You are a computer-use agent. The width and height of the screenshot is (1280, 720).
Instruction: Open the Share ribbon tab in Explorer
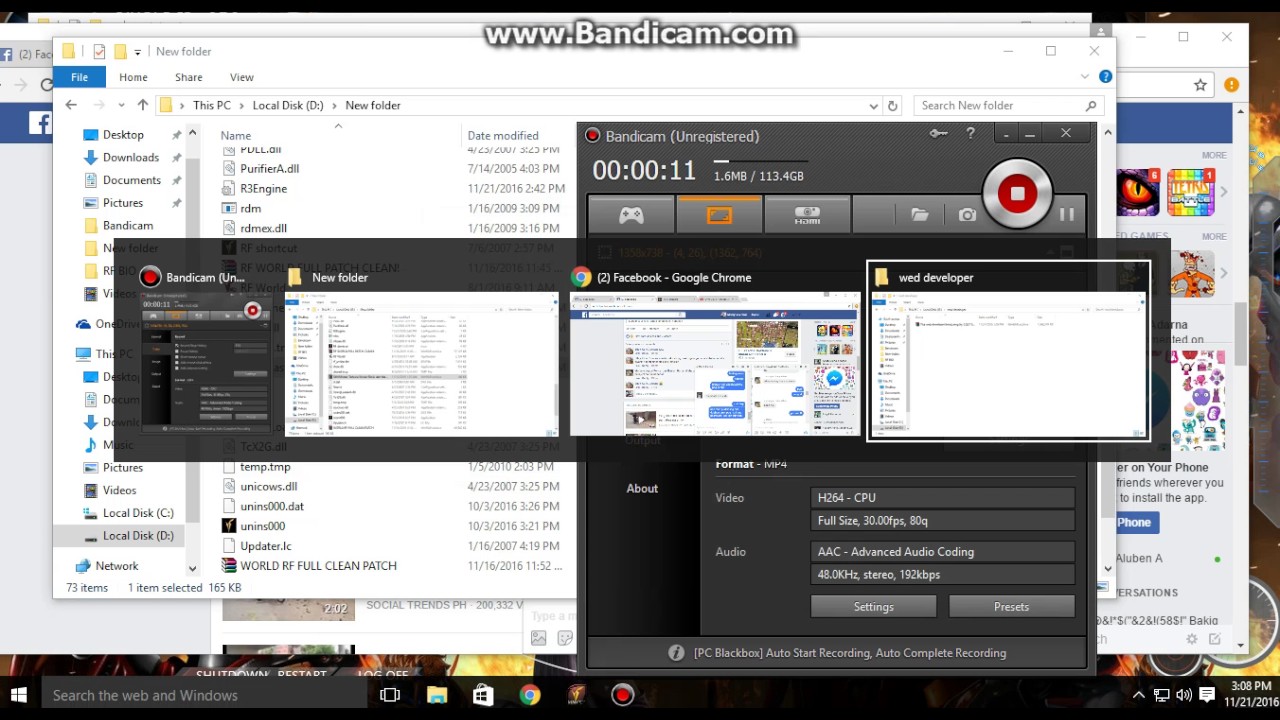pyautogui.click(x=188, y=77)
